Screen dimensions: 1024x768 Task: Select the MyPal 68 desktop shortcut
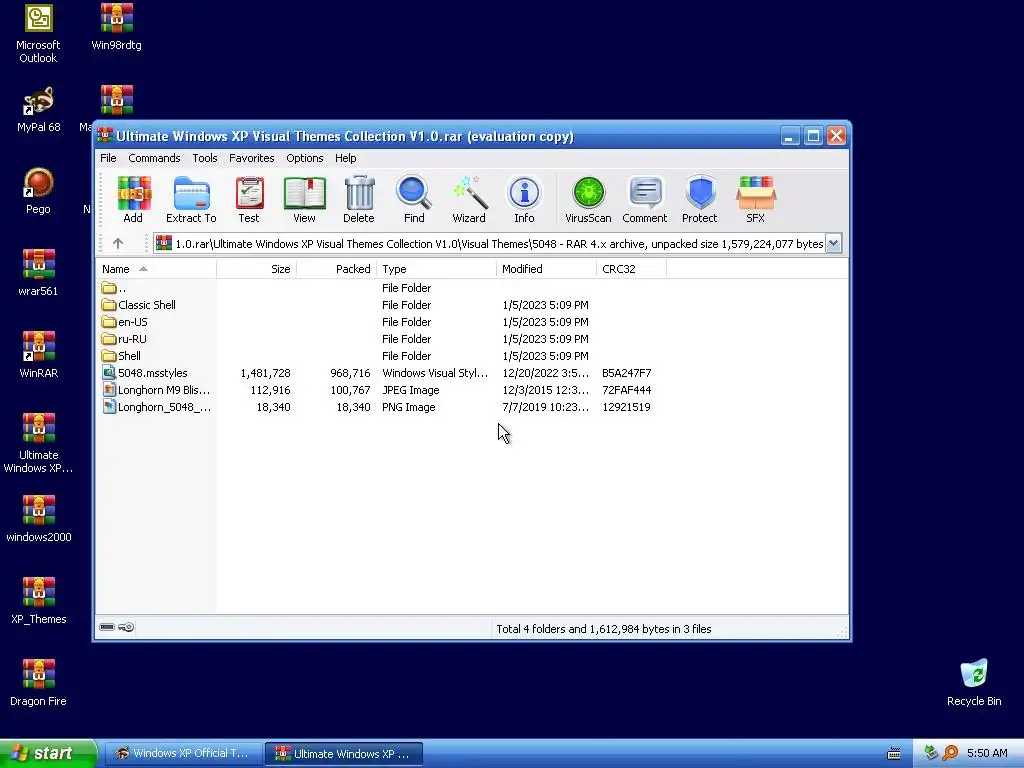pos(38,110)
